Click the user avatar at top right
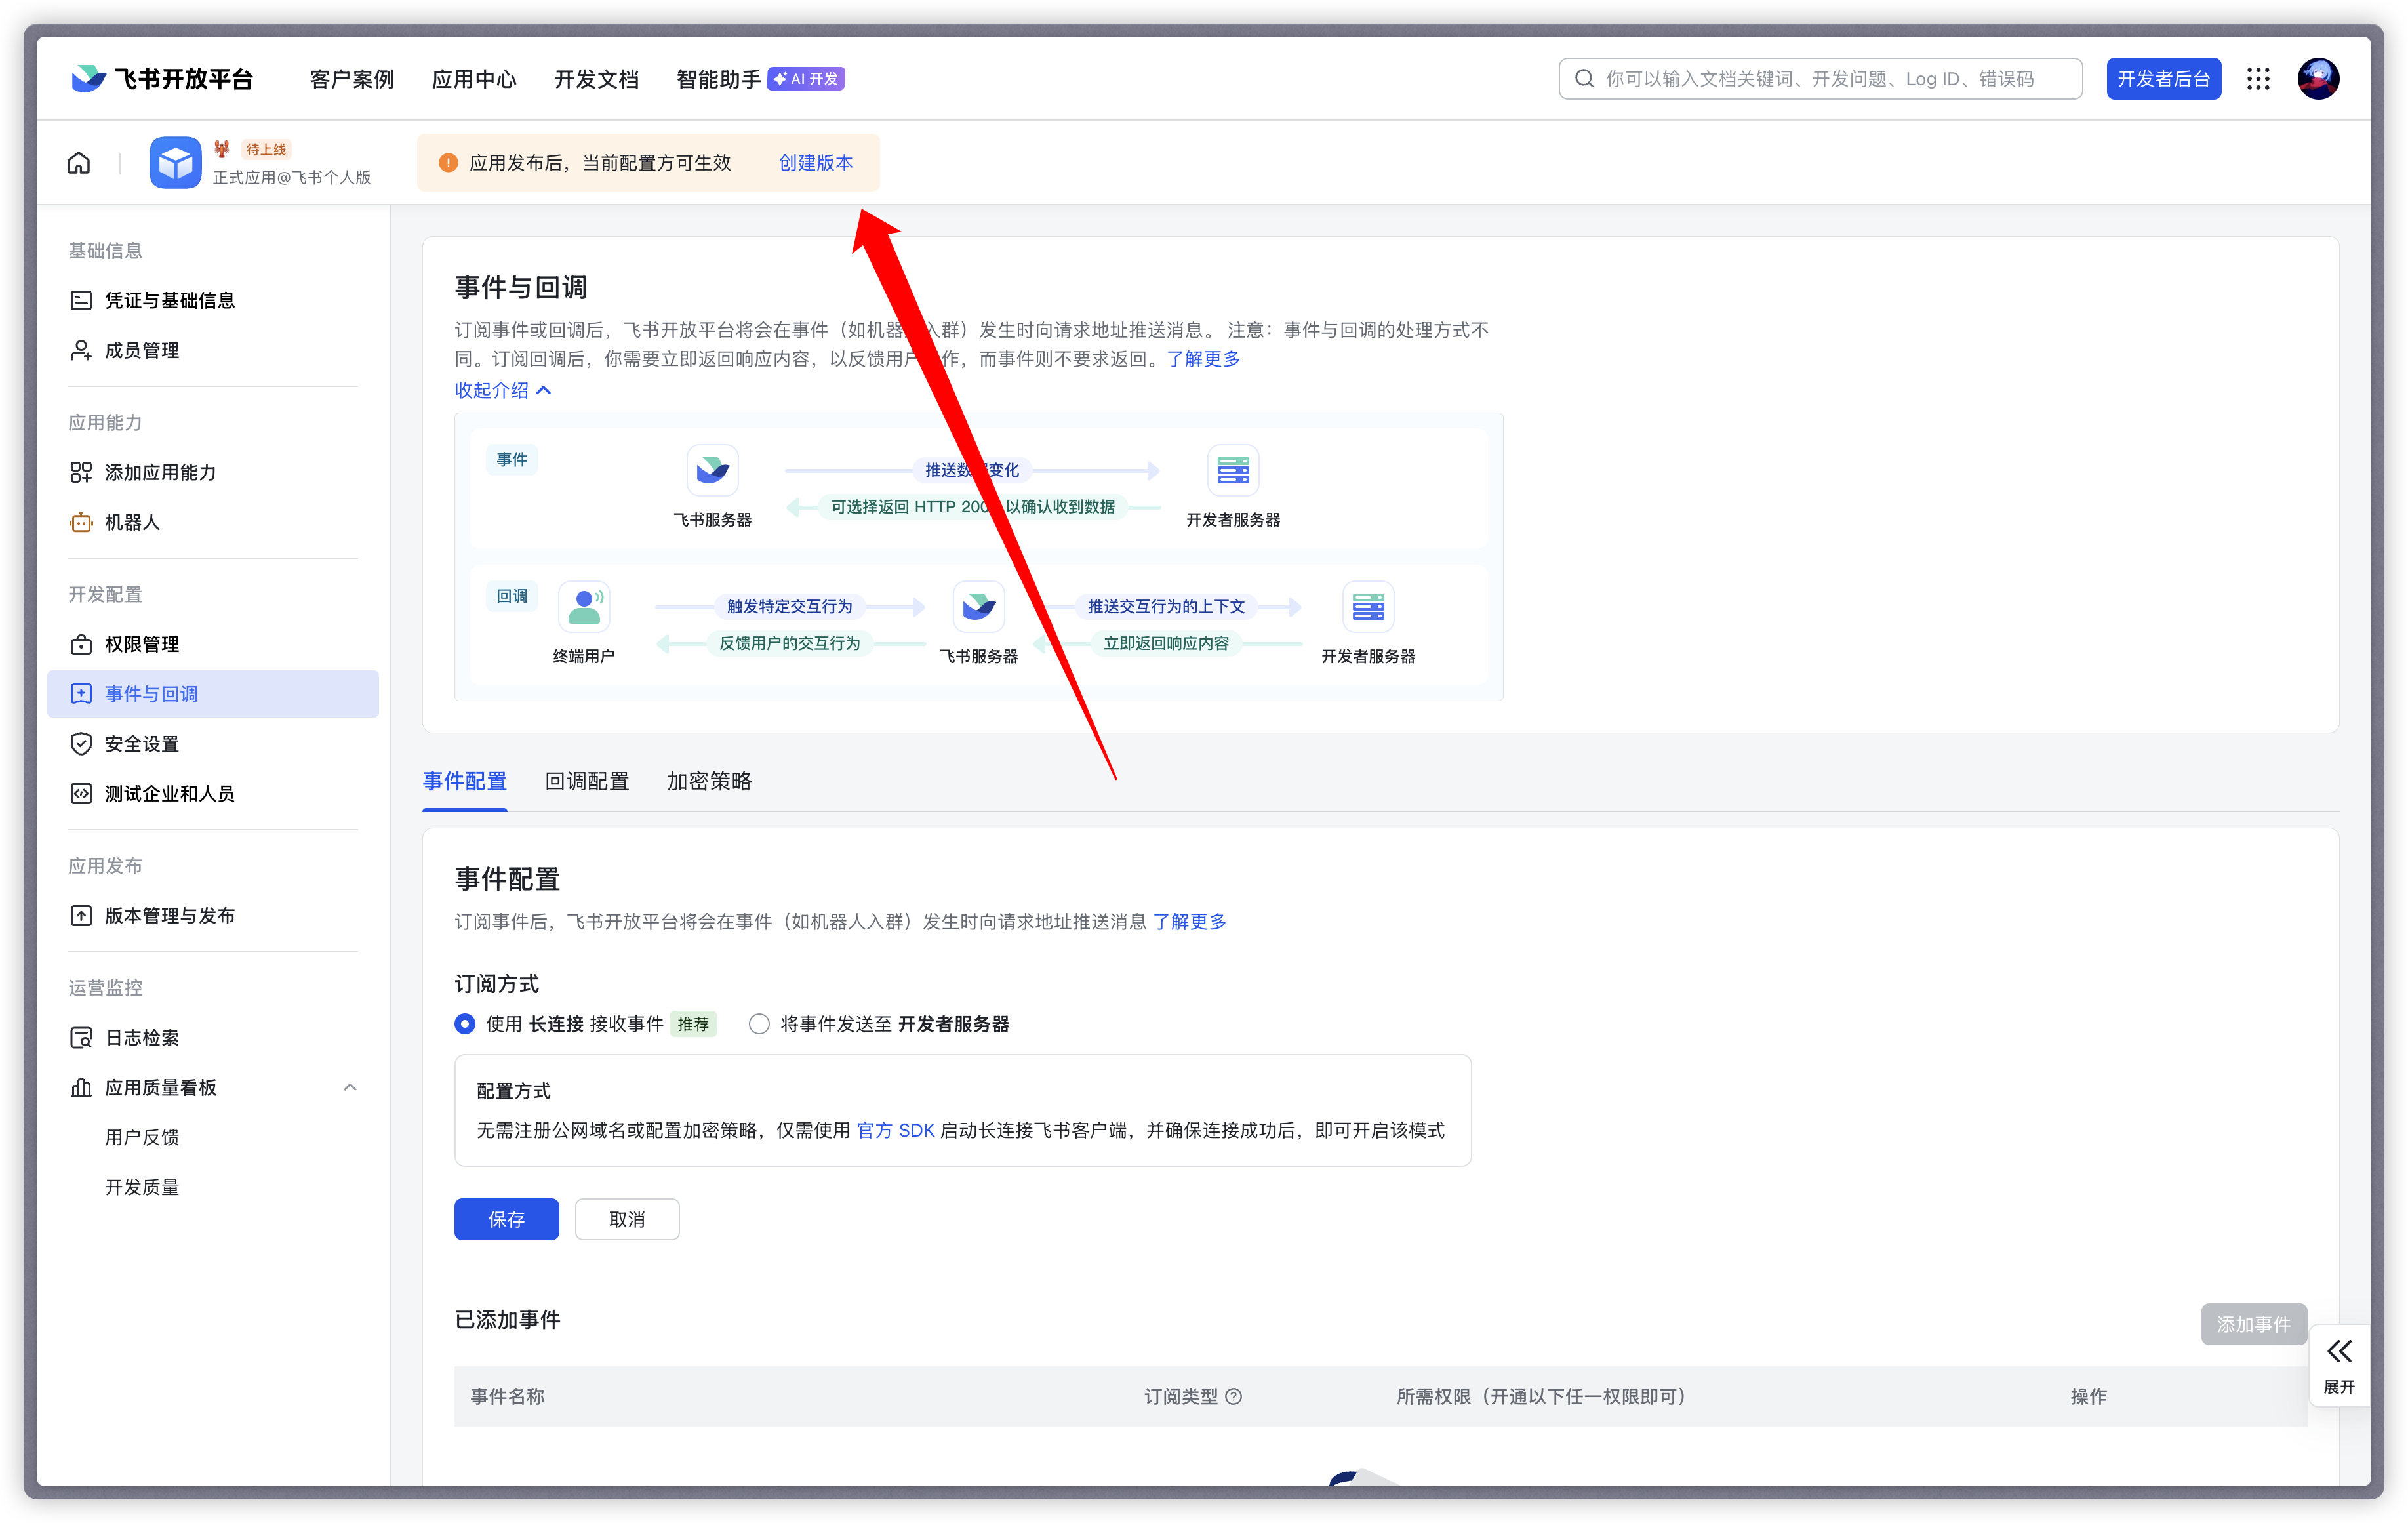The width and height of the screenshot is (2408, 1523). 2318,79
